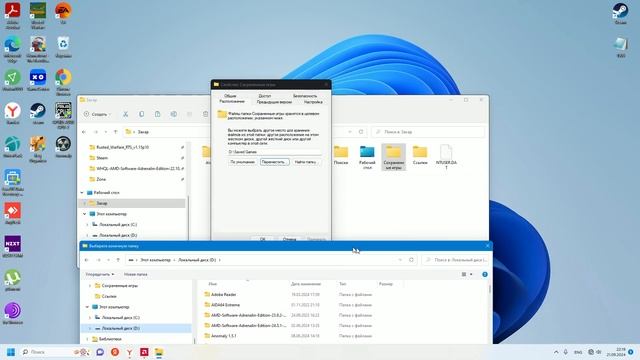This screenshot has height=360, width=640.
Task: Click OK button in Properties dialog
Action: tap(263, 239)
